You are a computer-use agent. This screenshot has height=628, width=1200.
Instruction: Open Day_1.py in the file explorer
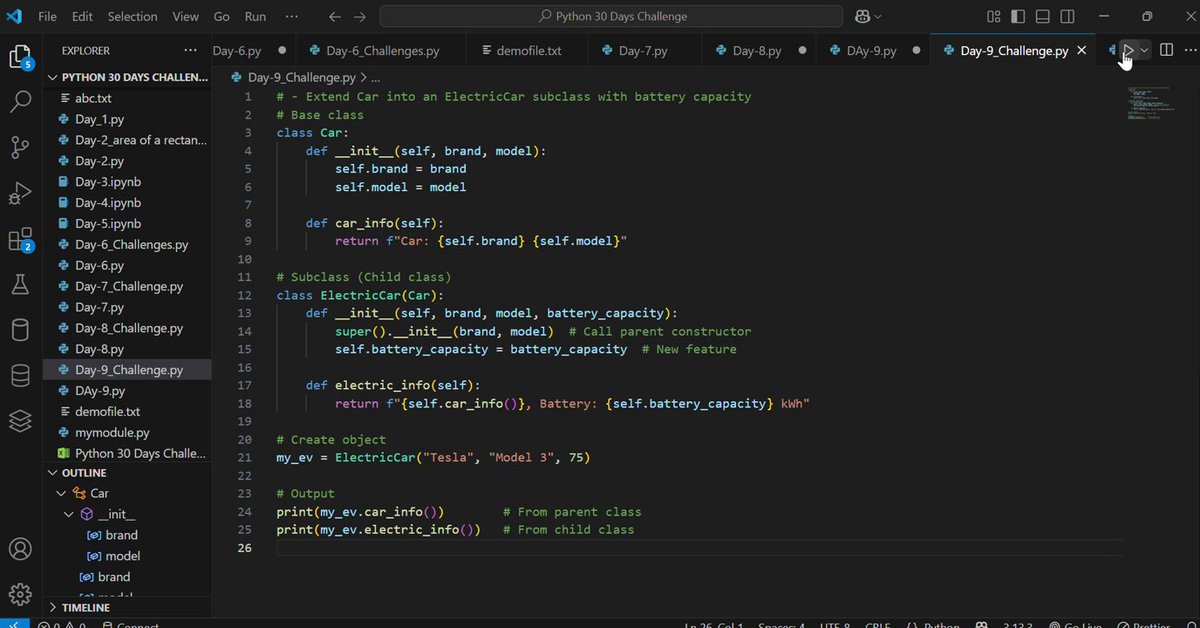point(128,119)
